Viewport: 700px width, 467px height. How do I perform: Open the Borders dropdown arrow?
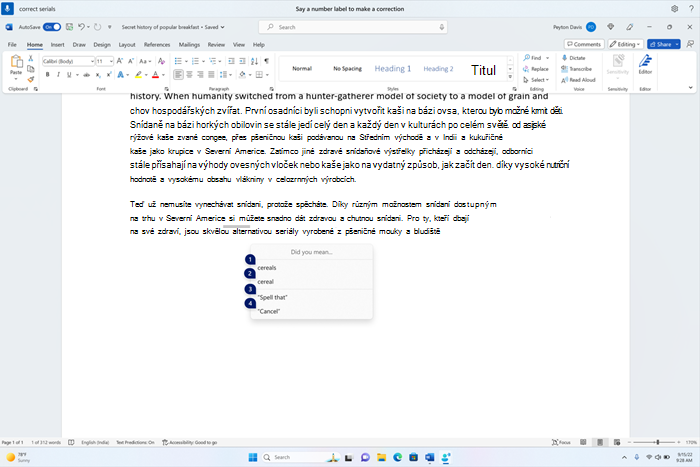point(267,75)
